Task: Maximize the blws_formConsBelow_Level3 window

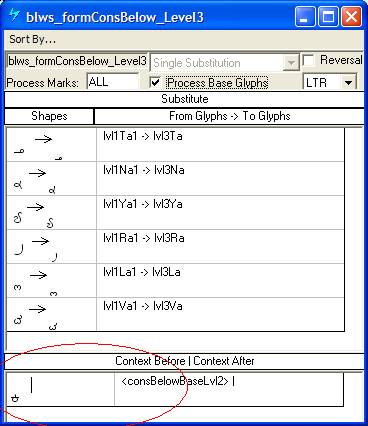Action: point(328,16)
